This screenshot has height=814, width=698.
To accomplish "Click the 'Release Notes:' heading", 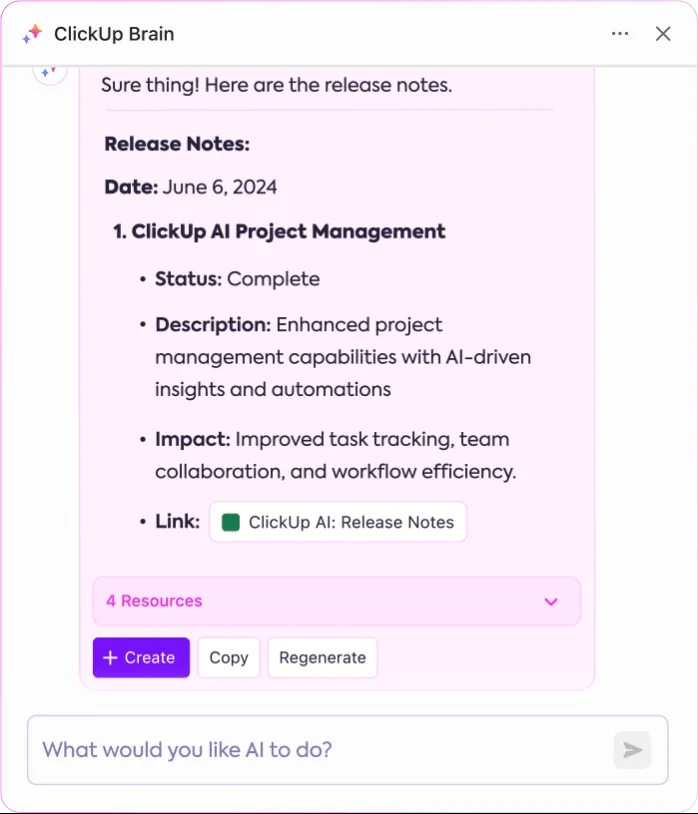I will [177, 144].
